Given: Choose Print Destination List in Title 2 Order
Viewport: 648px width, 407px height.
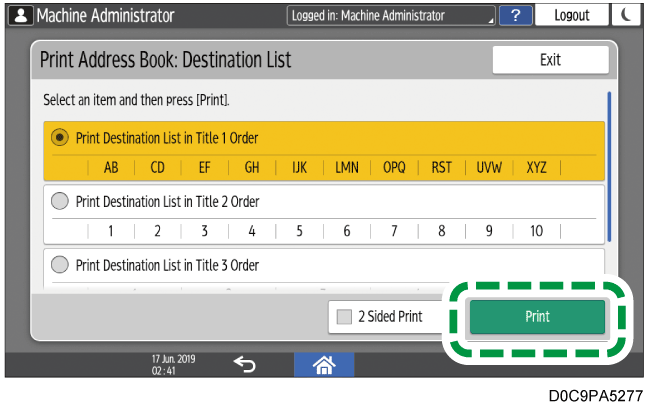Looking at the screenshot, I should pyautogui.click(x=59, y=201).
